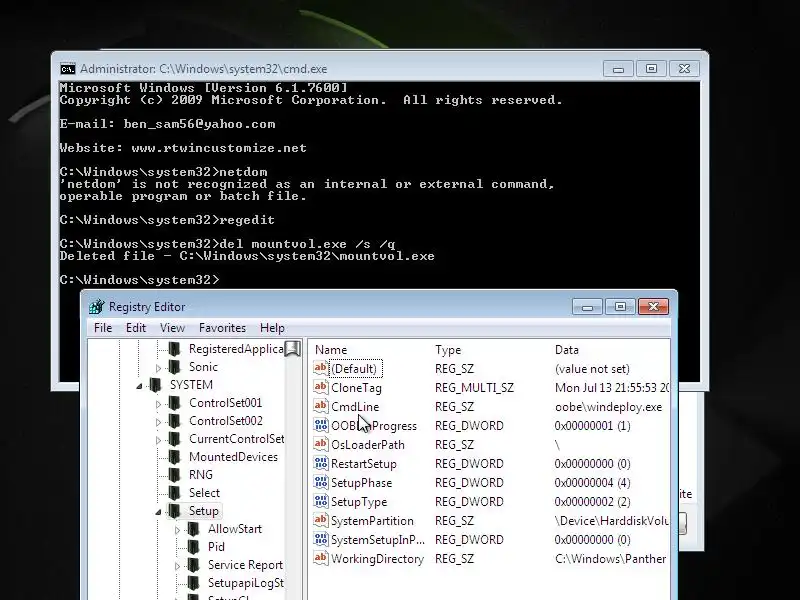Select the Setup key folder icon
The image size is (800, 600).
(x=174, y=511)
